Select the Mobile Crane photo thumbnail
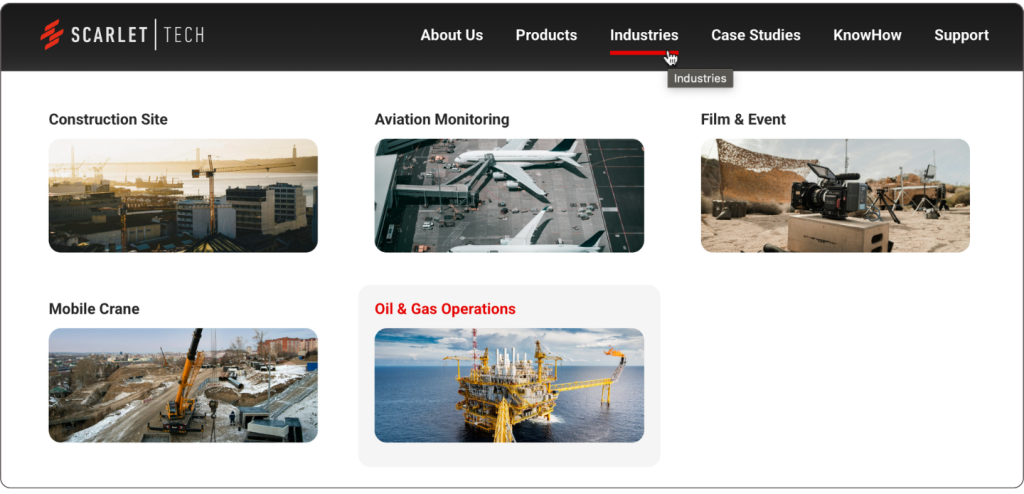This screenshot has width=1024, height=494. tap(183, 385)
